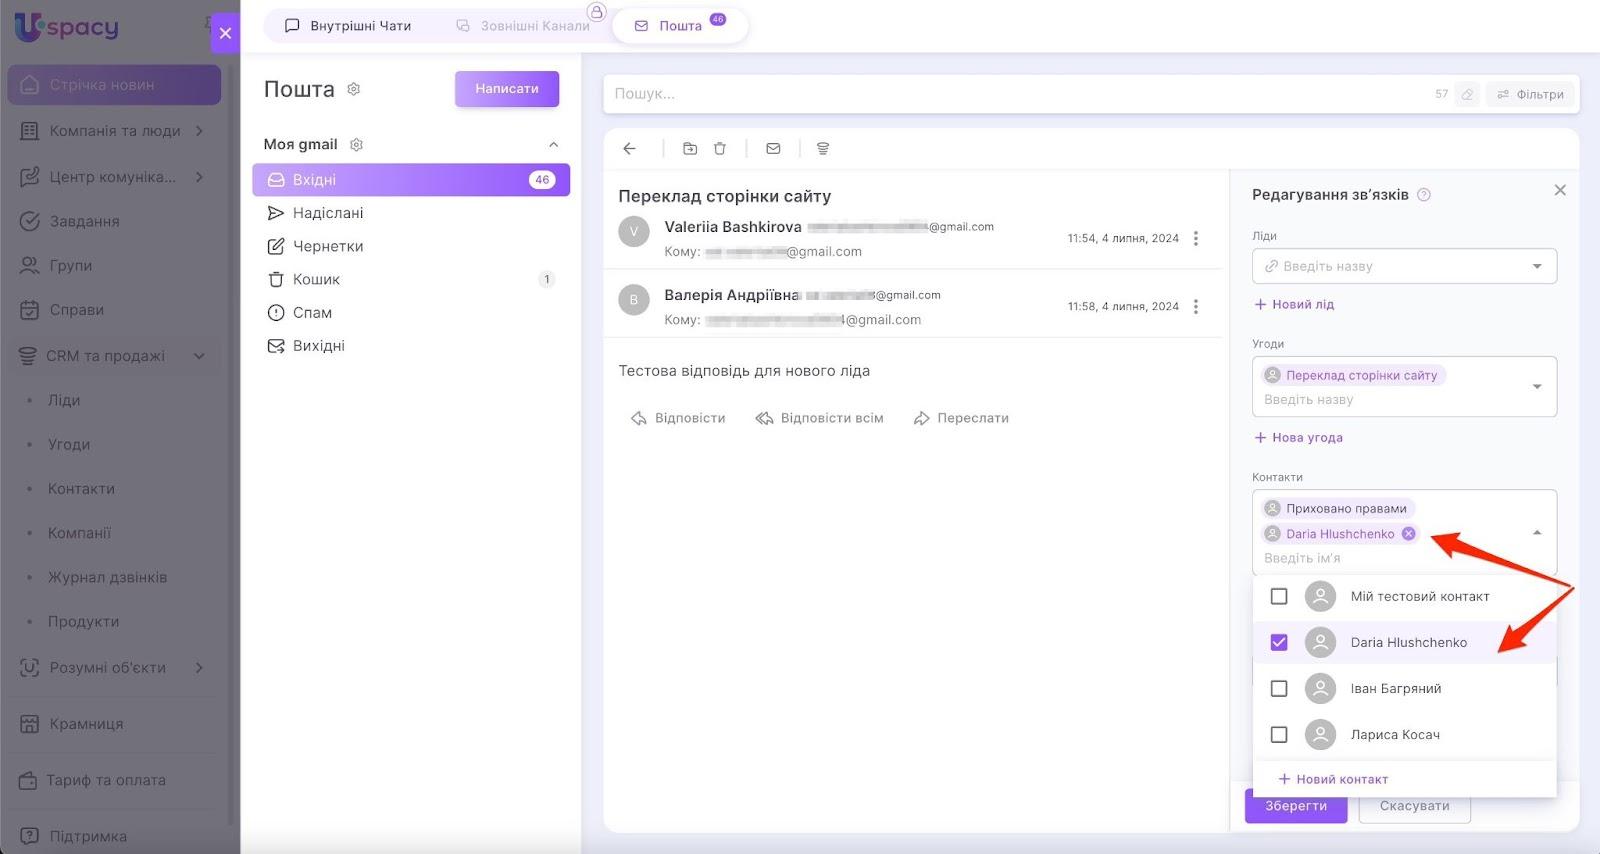Click the Новий лід link
The width and height of the screenshot is (1600, 854).
coord(1294,304)
